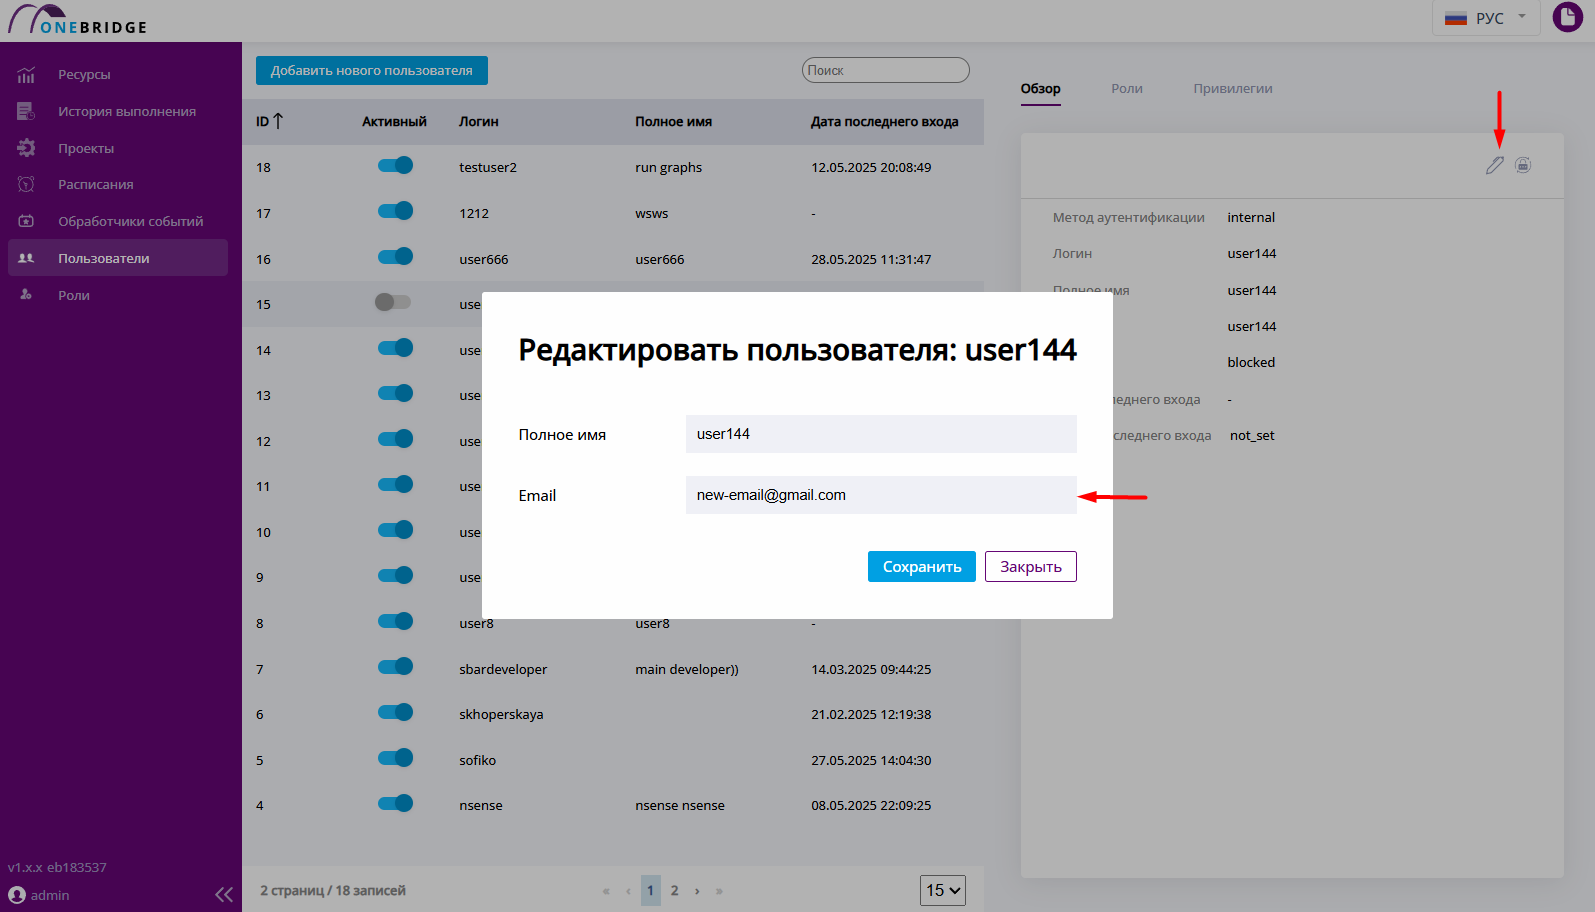Toggle active switch for sbardeveloper
Screen dimensions: 1595x912
click(395, 667)
